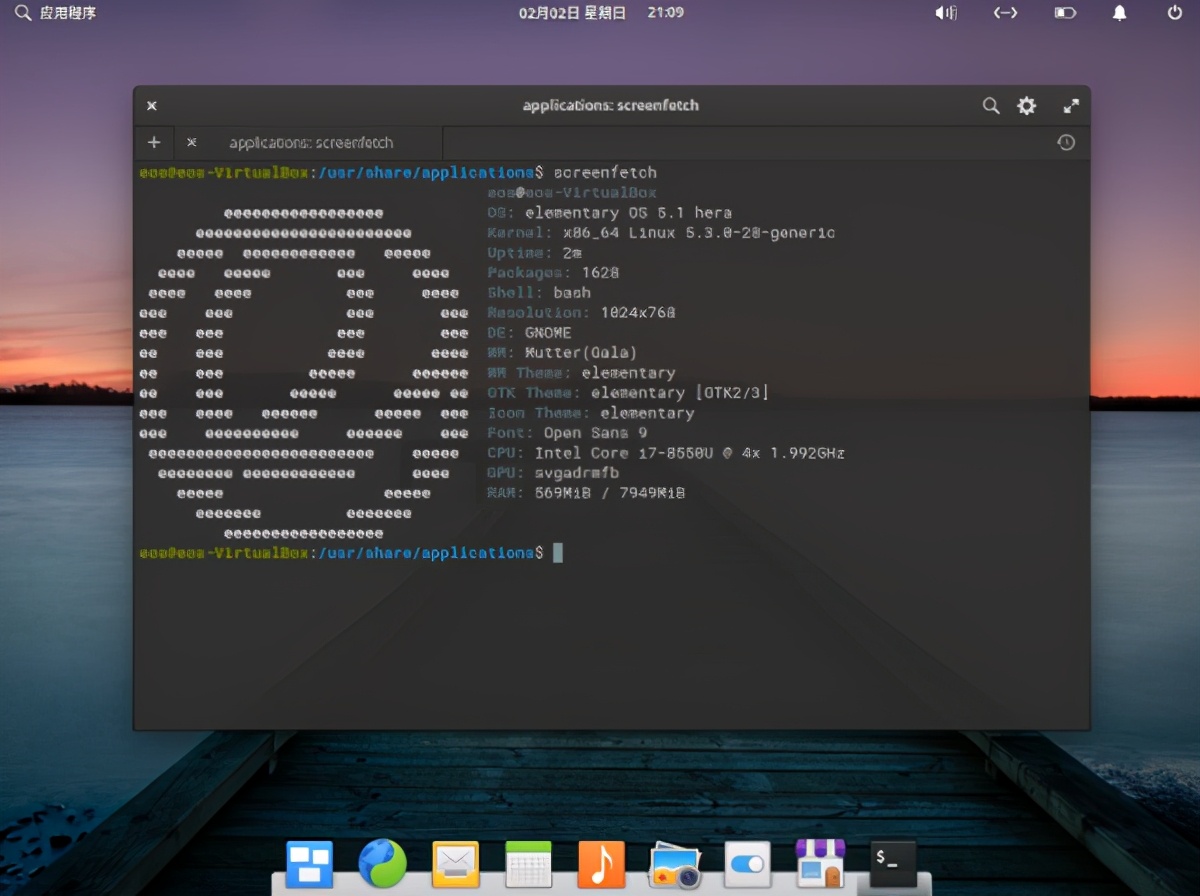This screenshot has height=896, width=1200.
Task: Open the multitasking view icon in the dock
Action: (308, 861)
